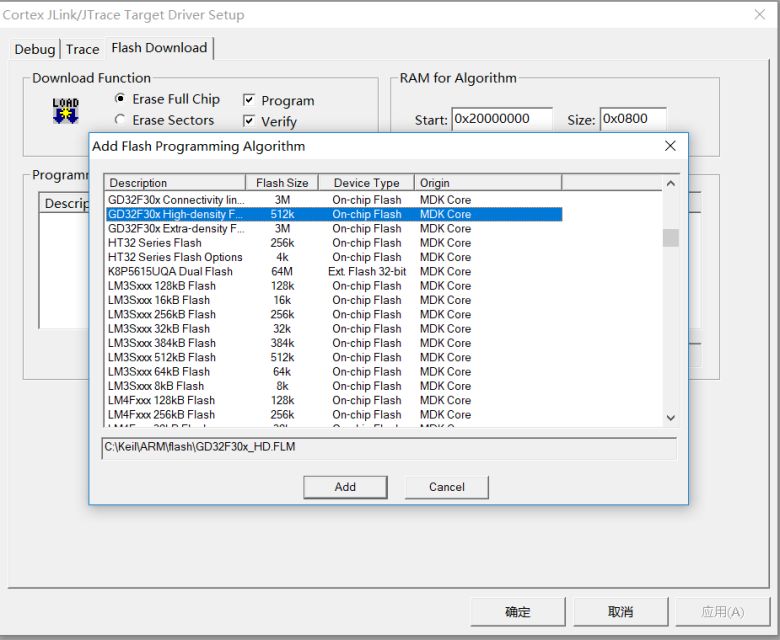
Task: Click the 确定 confirm button
Action: (518, 612)
